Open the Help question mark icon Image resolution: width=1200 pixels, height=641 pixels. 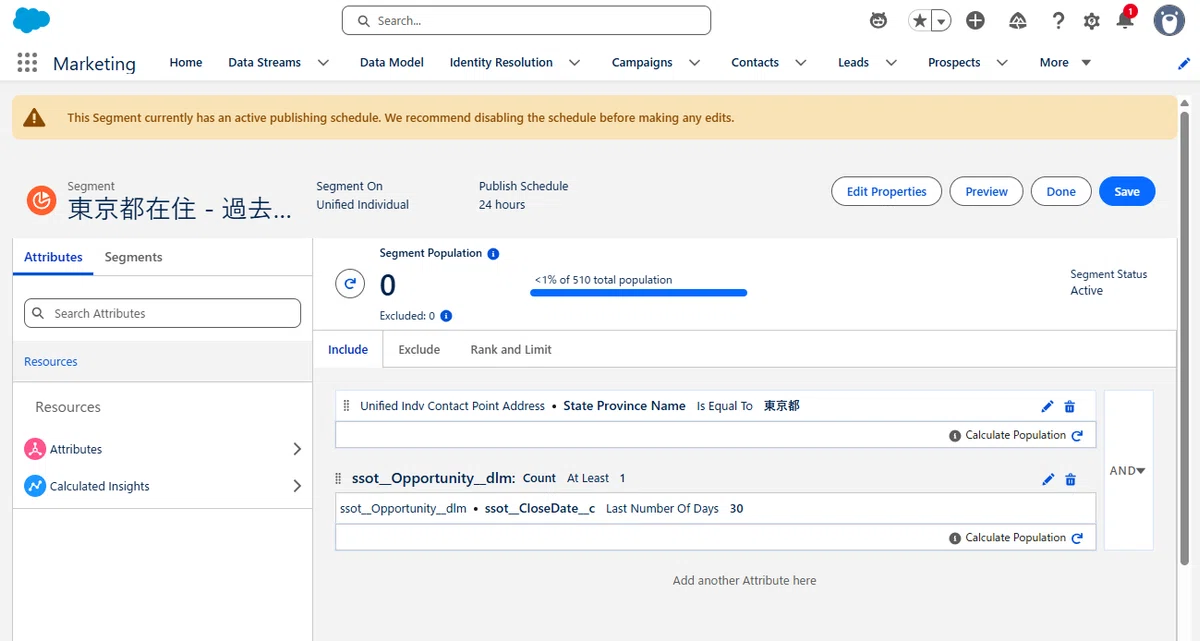[1059, 20]
